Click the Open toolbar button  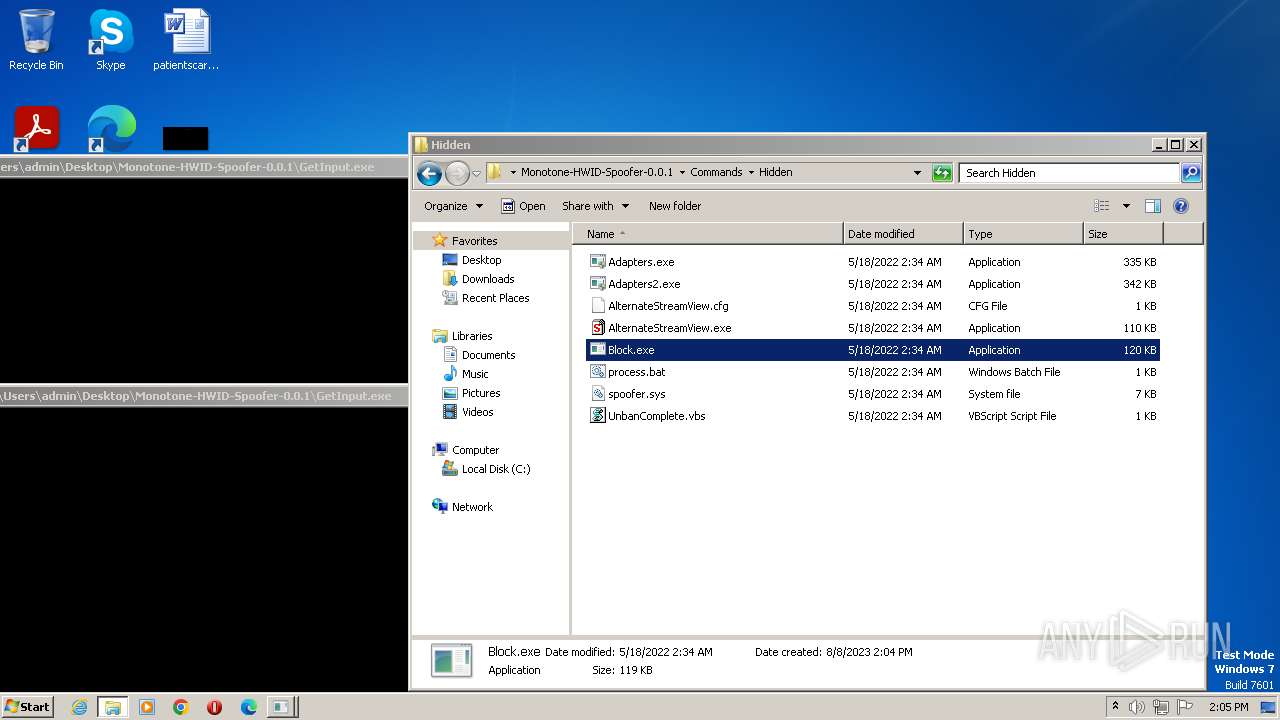(x=523, y=206)
